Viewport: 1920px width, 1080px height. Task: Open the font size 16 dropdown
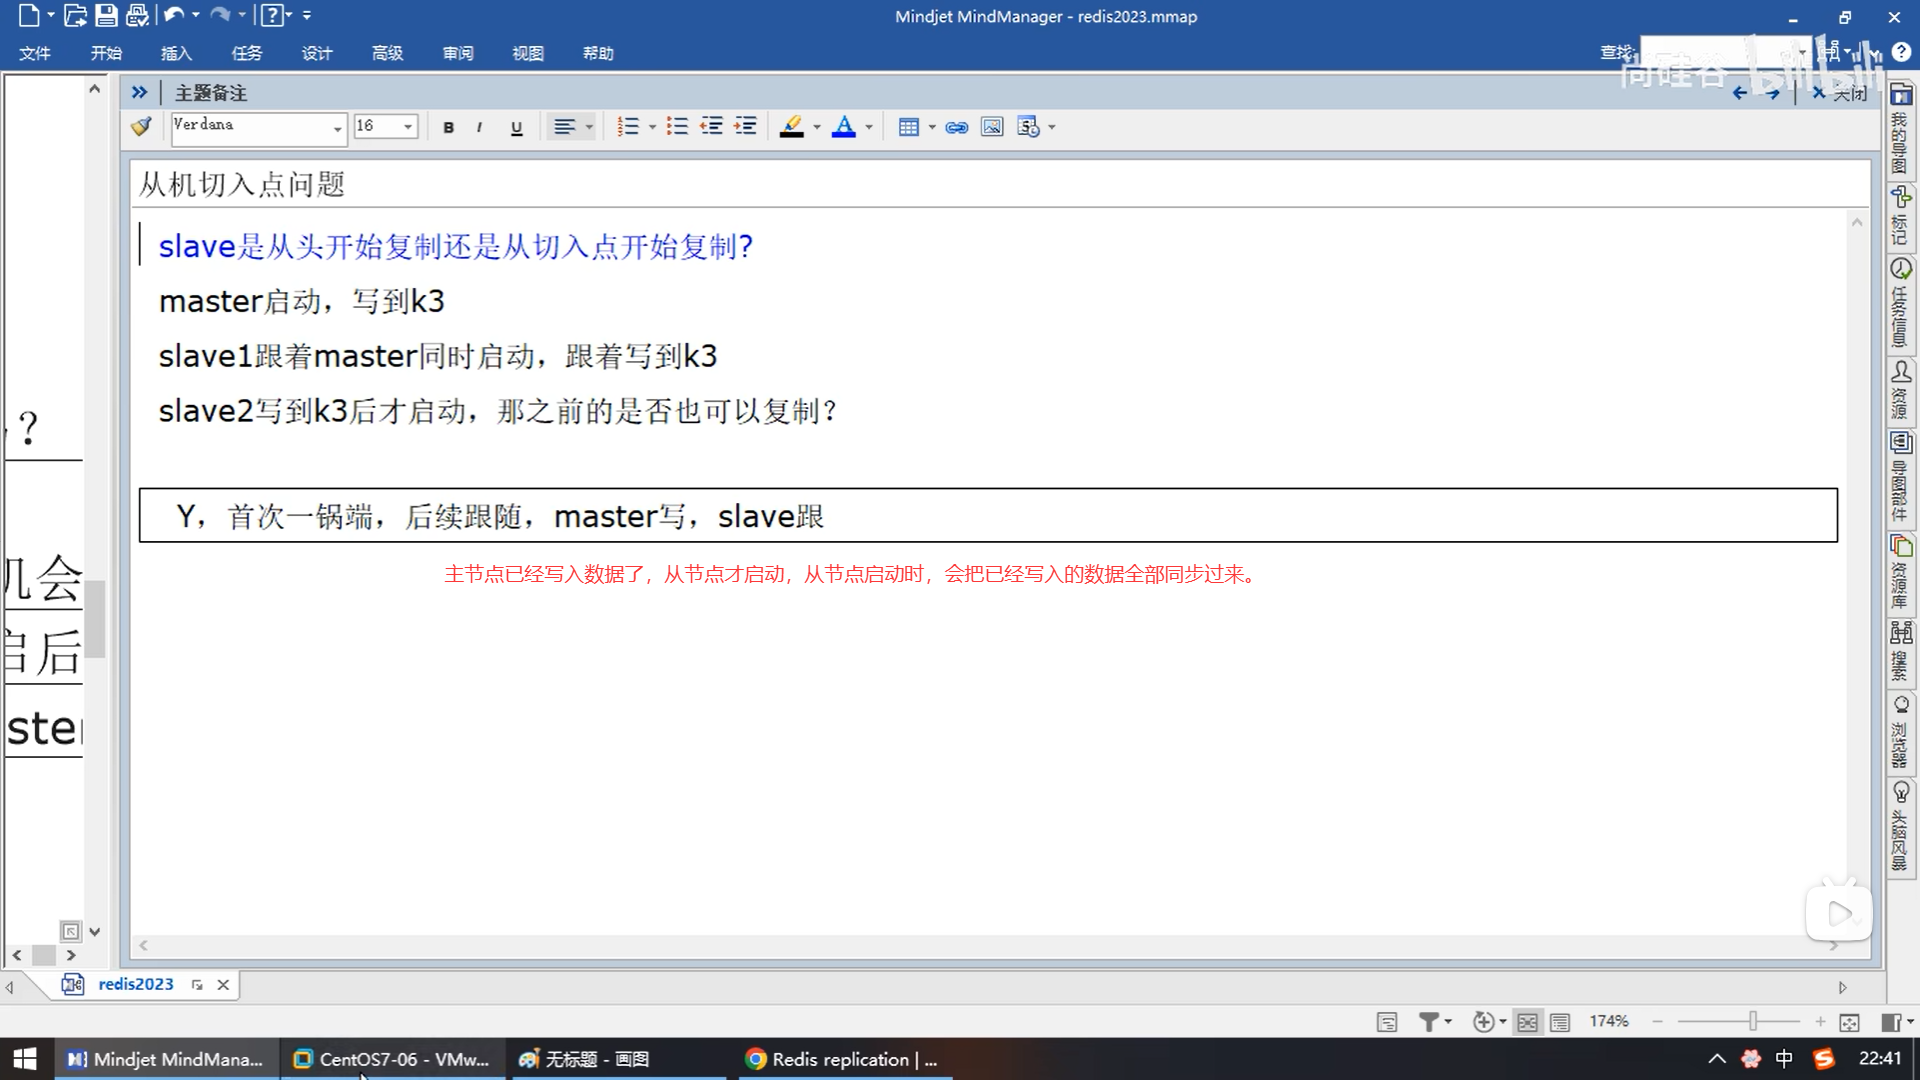tap(408, 127)
